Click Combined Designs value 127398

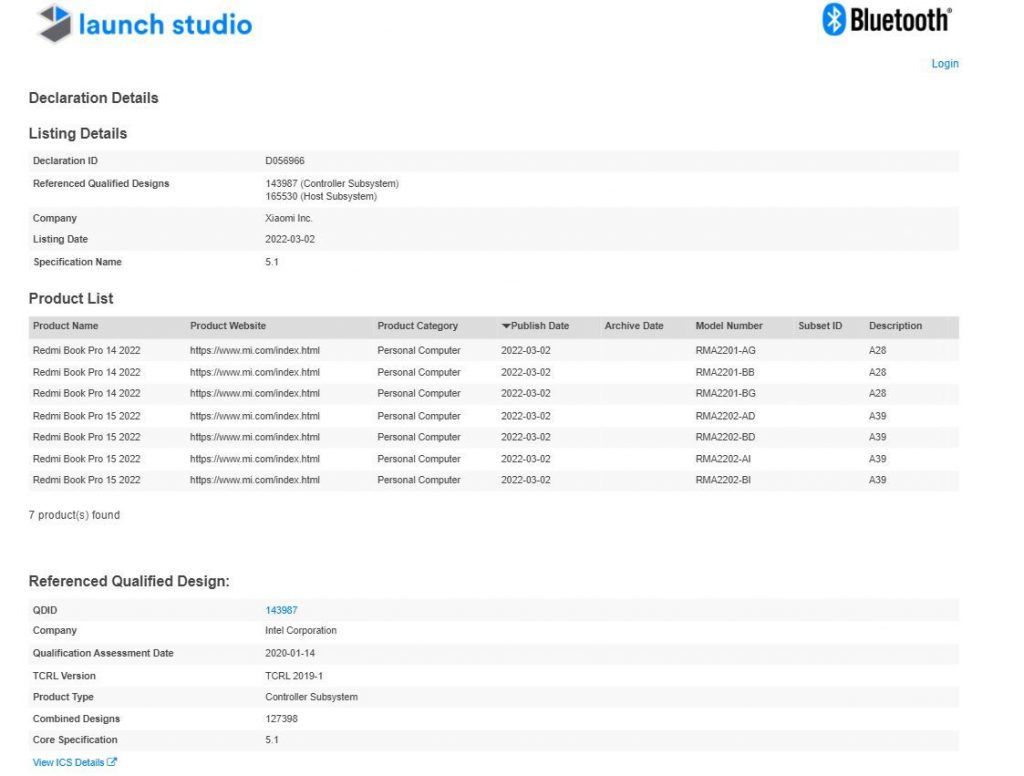click(x=281, y=719)
